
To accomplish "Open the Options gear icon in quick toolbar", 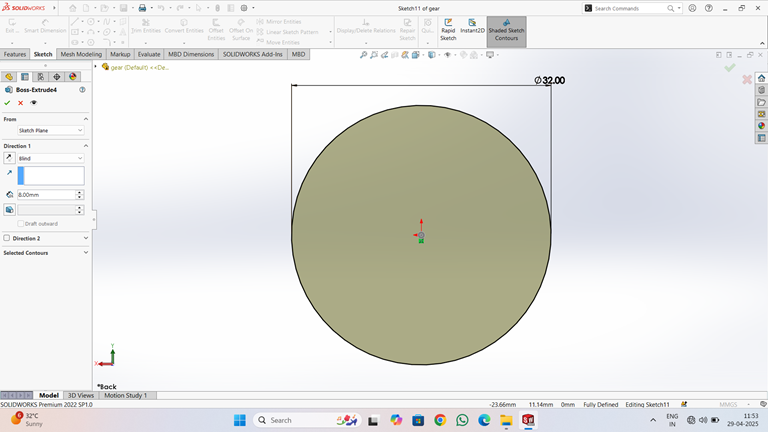I will (x=244, y=8).
